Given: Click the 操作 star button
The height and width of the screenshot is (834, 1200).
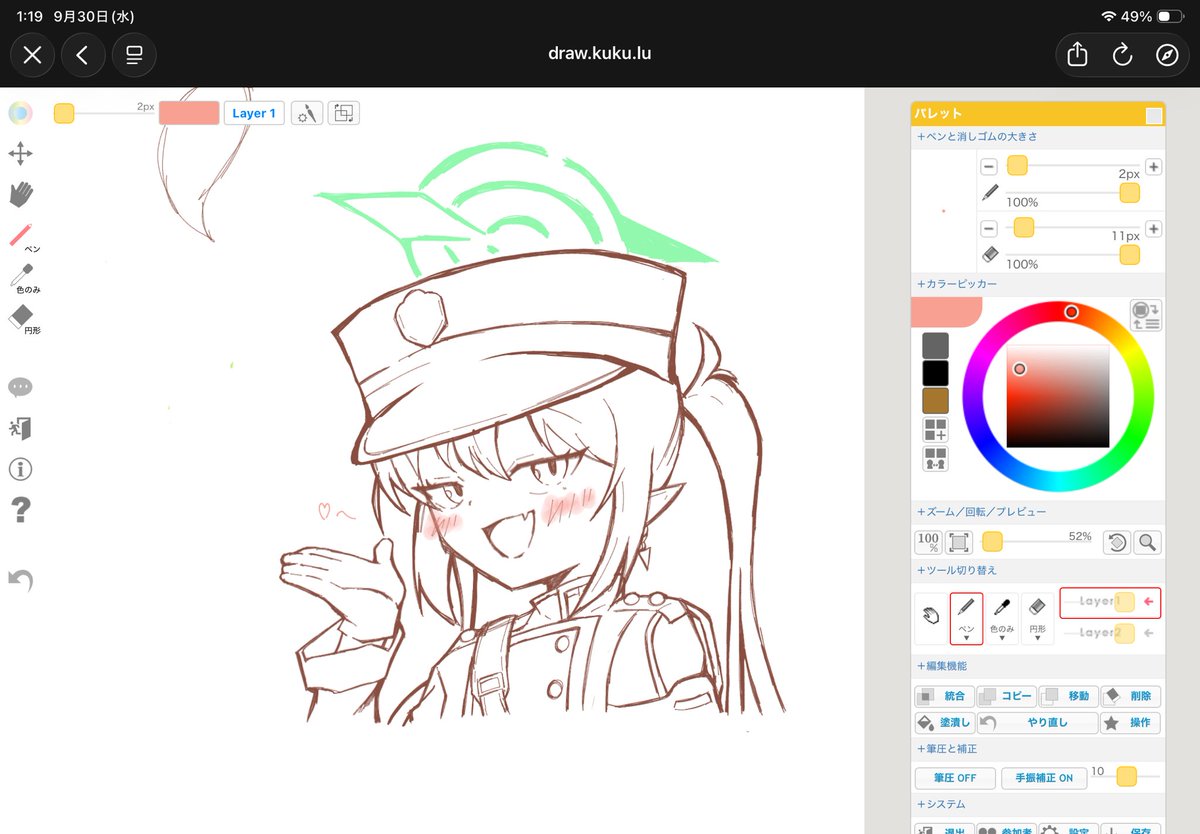Looking at the screenshot, I should click(x=1130, y=723).
